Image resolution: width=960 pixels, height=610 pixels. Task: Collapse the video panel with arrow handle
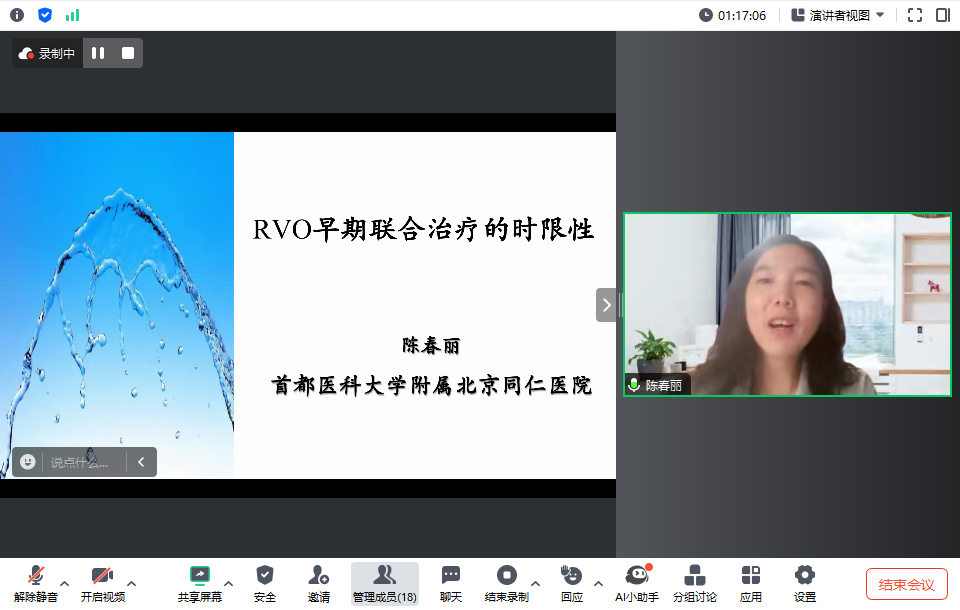[x=606, y=305]
